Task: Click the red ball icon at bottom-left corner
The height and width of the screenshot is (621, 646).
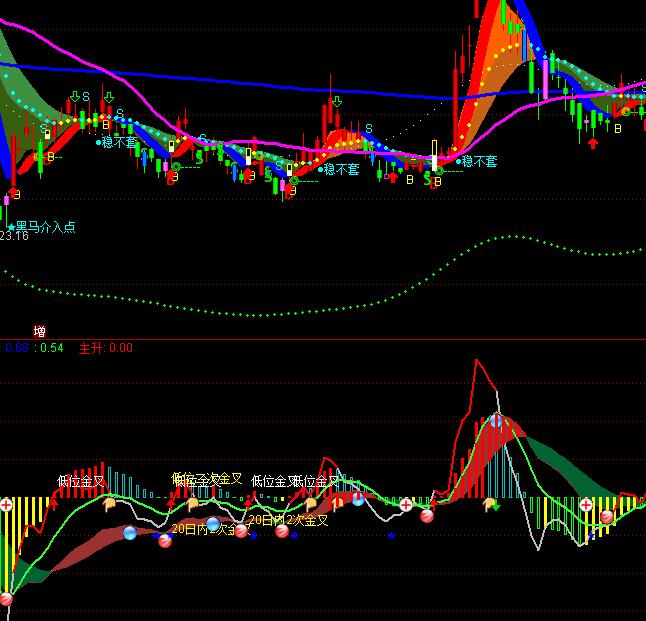Action: point(6,599)
